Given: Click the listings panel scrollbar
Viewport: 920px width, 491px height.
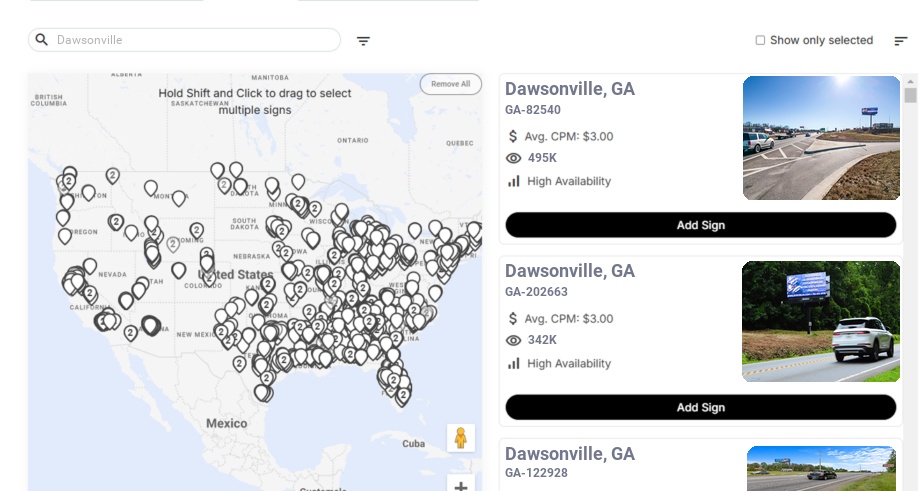Looking at the screenshot, I should tap(910, 95).
